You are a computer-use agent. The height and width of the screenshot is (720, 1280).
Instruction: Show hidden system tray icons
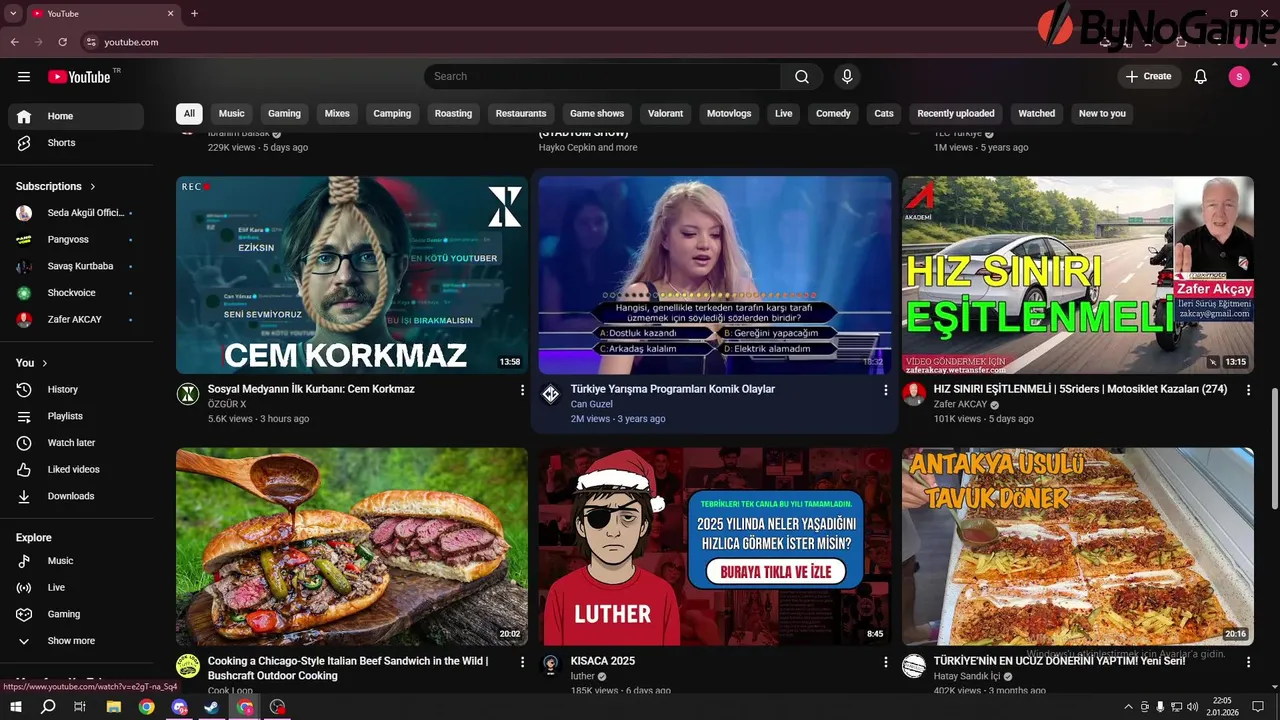click(x=1129, y=707)
